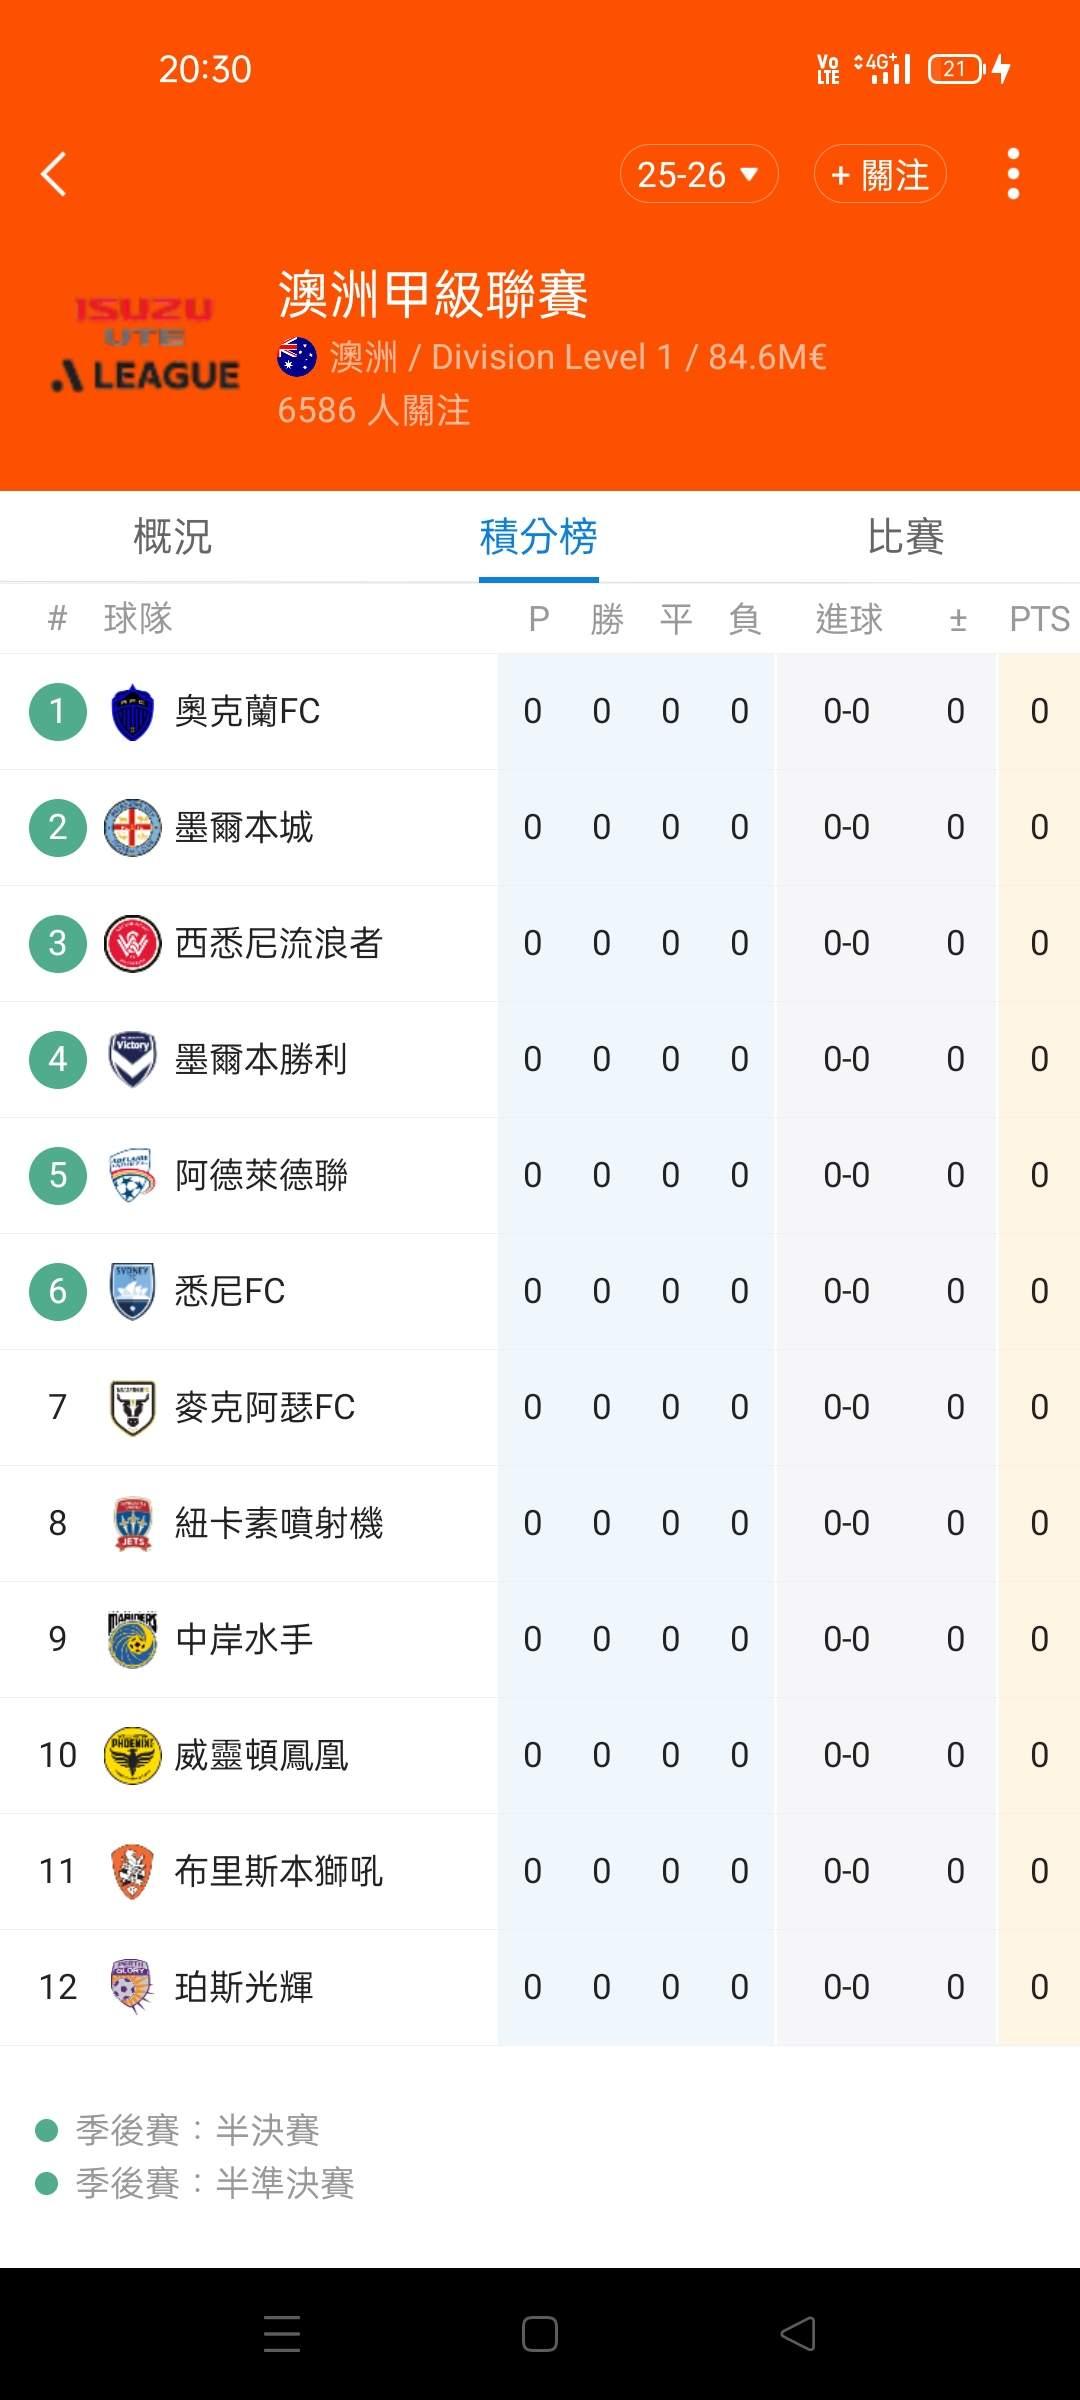Tap the back arrow icon
1080x2400 pixels.
point(54,175)
